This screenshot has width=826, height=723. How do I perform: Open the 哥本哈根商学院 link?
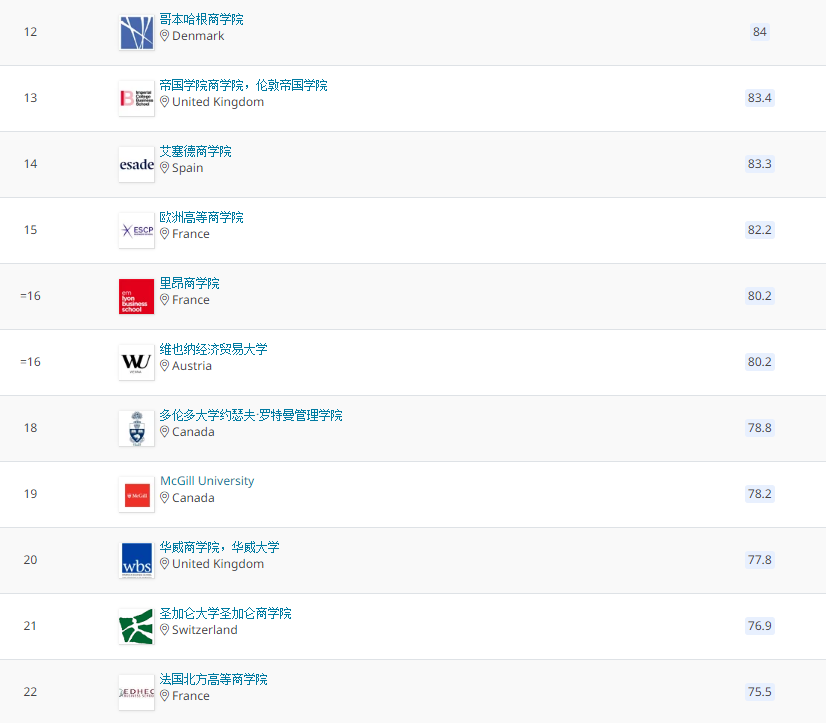point(201,19)
